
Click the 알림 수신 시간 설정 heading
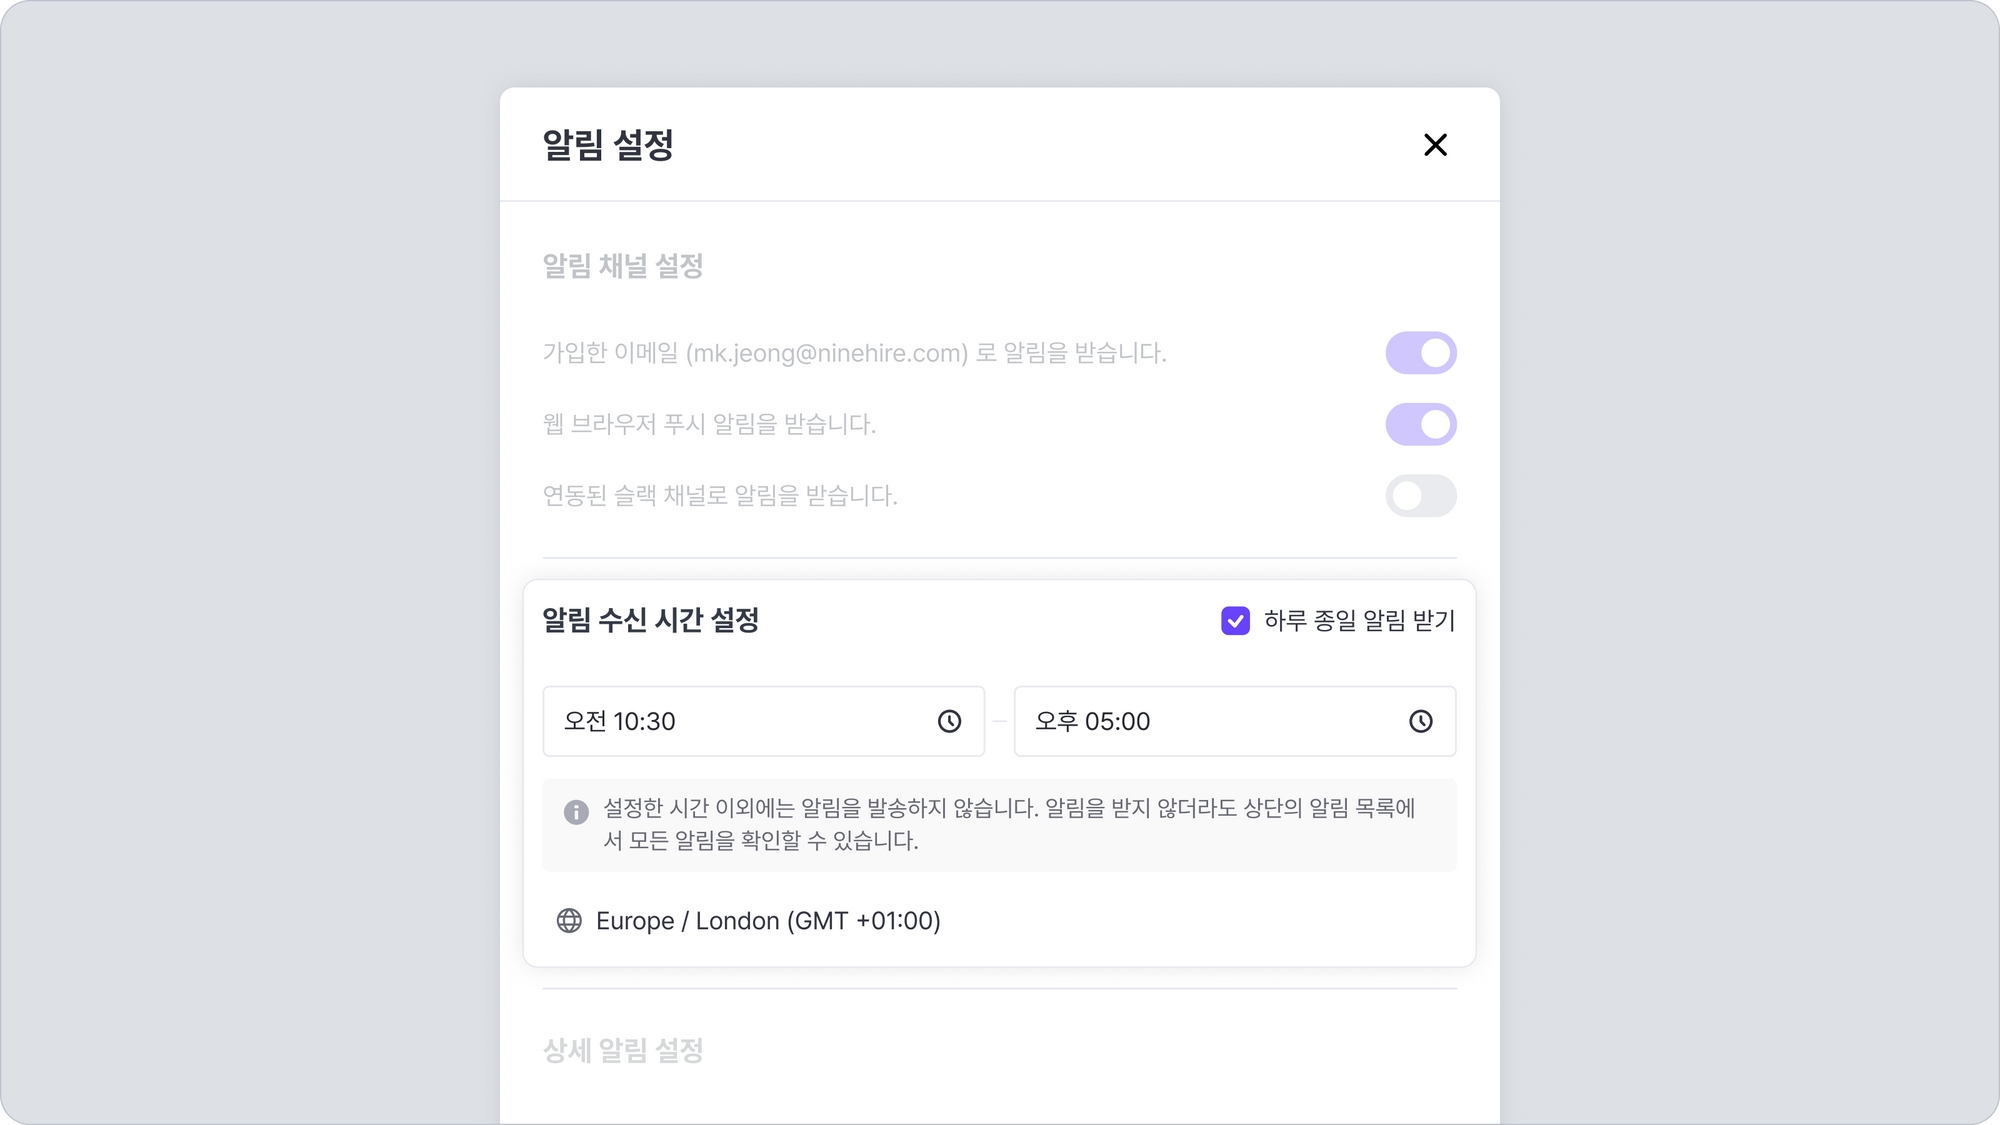(651, 620)
